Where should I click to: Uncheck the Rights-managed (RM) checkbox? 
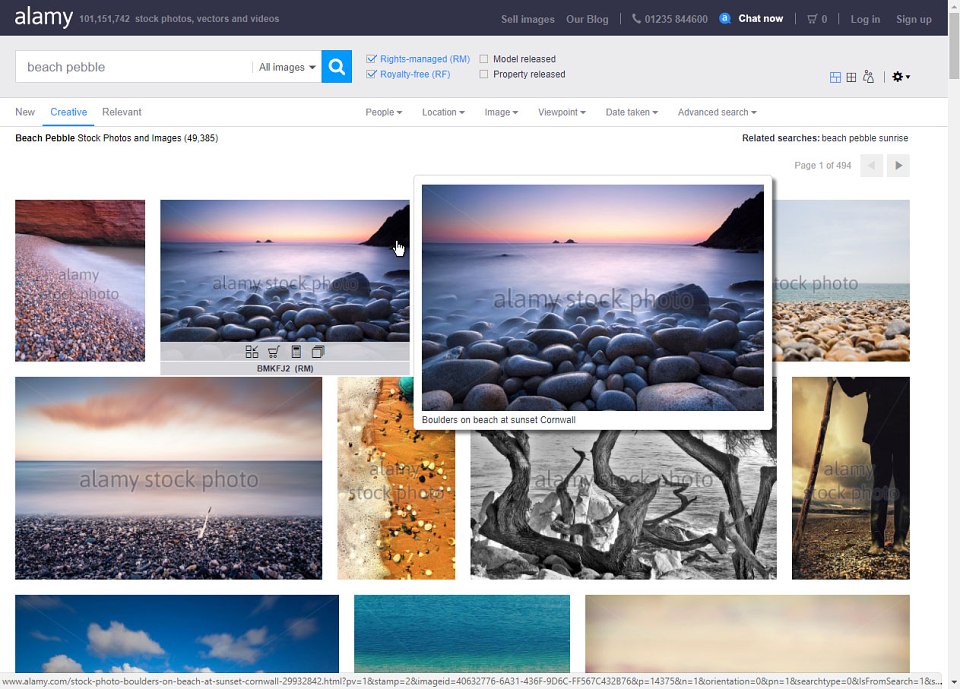coord(371,59)
